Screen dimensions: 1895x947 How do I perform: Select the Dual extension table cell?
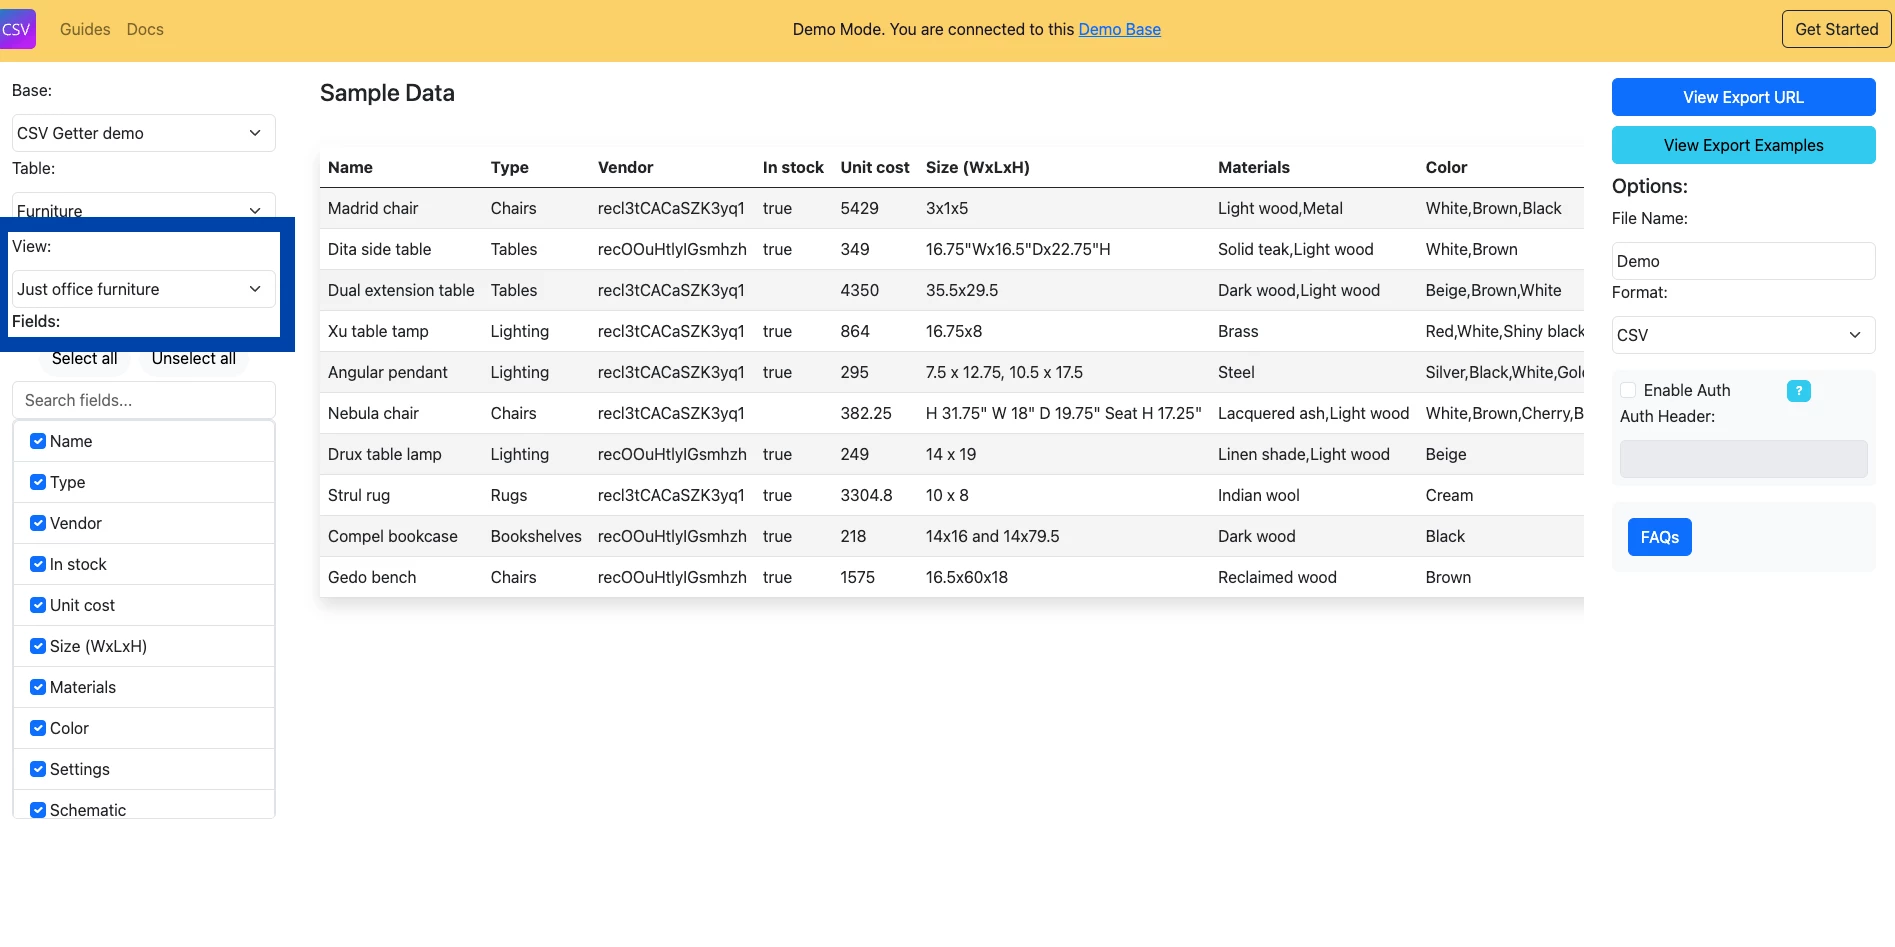401,290
